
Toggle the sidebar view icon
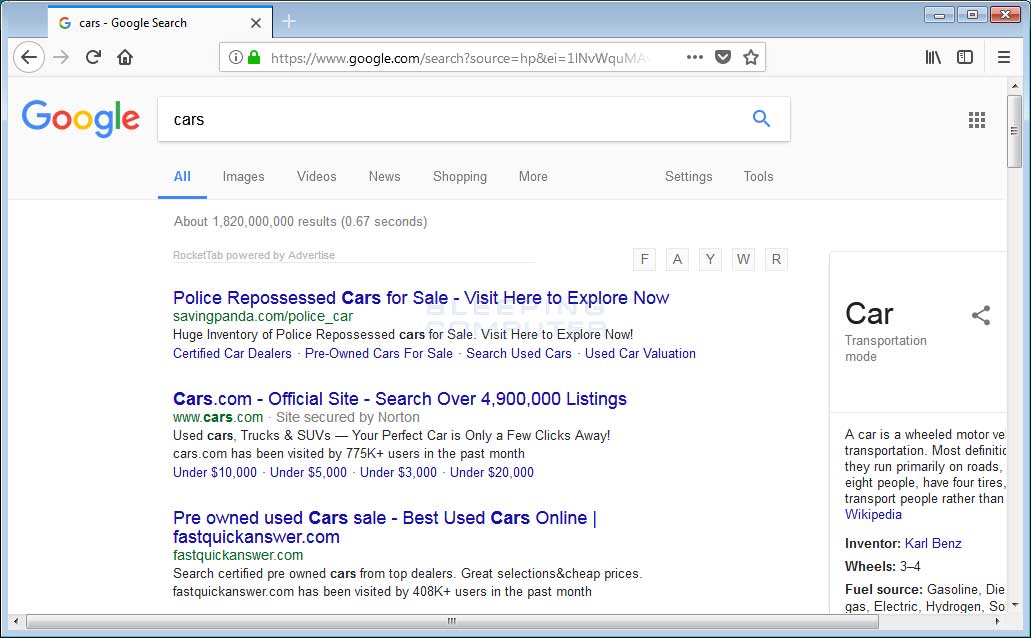(x=965, y=57)
